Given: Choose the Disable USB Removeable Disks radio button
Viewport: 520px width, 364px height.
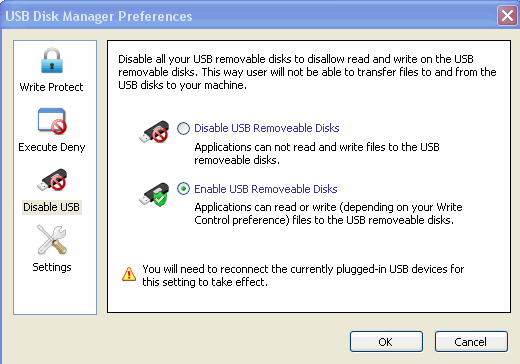Looking at the screenshot, I should click(183, 128).
